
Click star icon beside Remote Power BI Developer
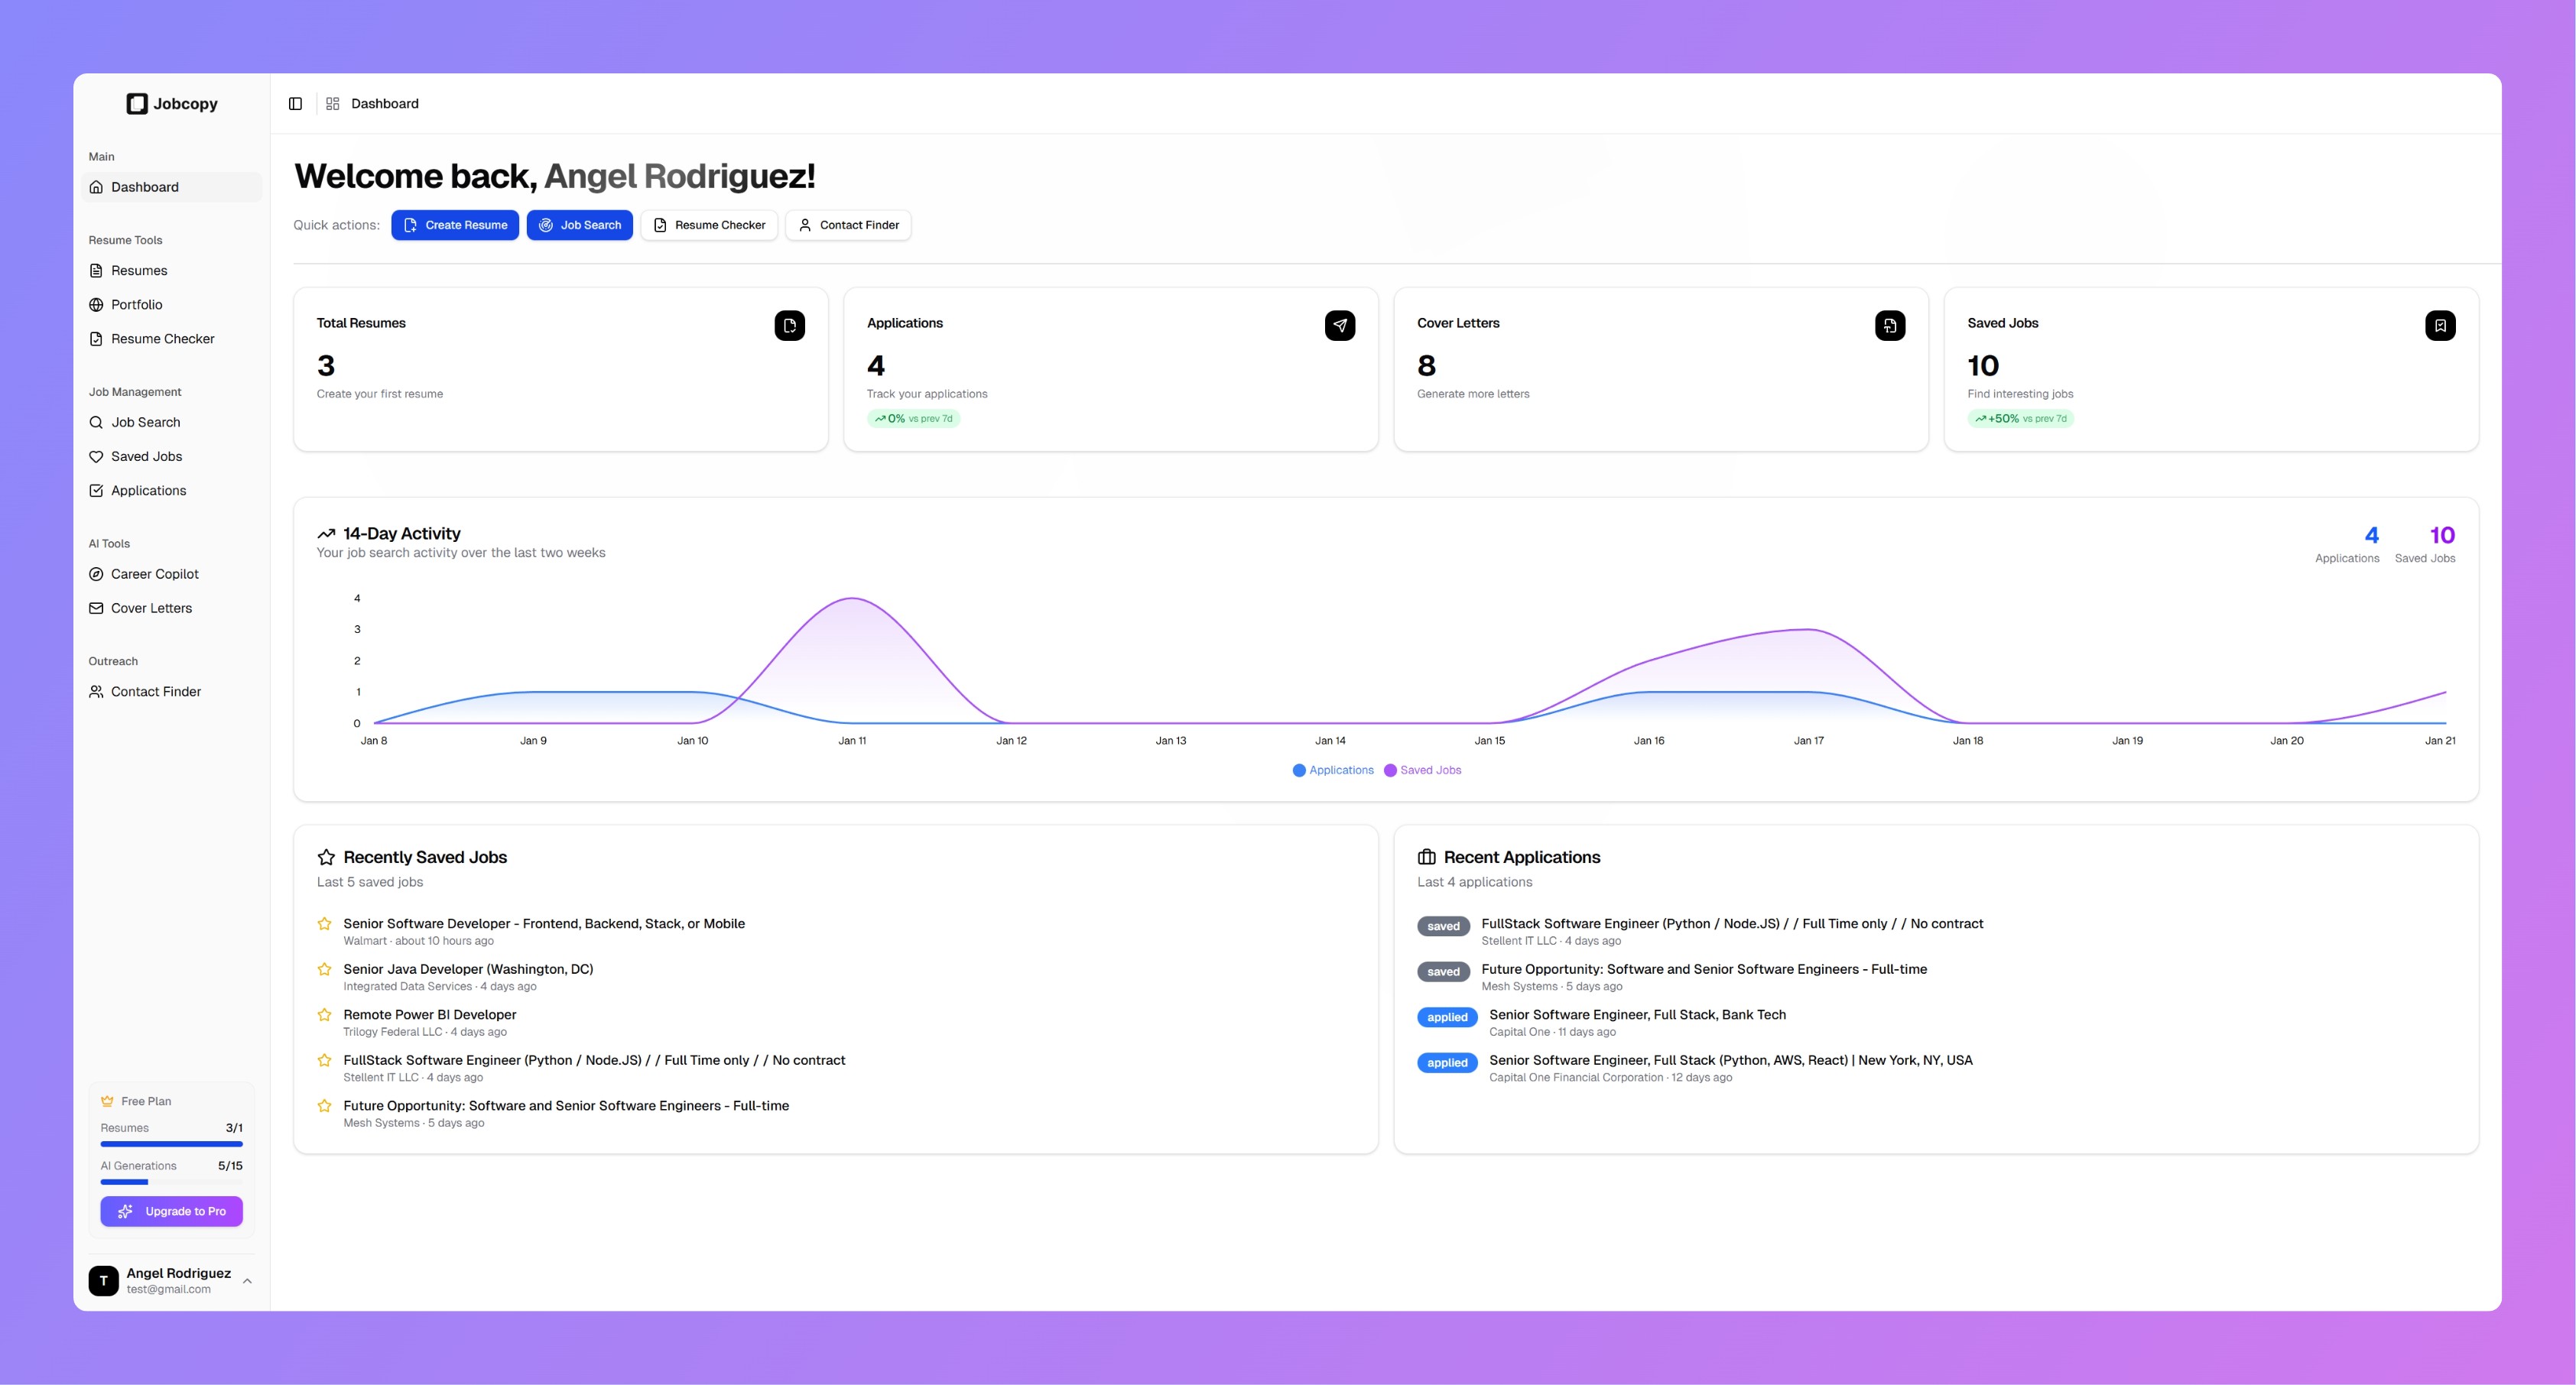pyautogui.click(x=324, y=1014)
